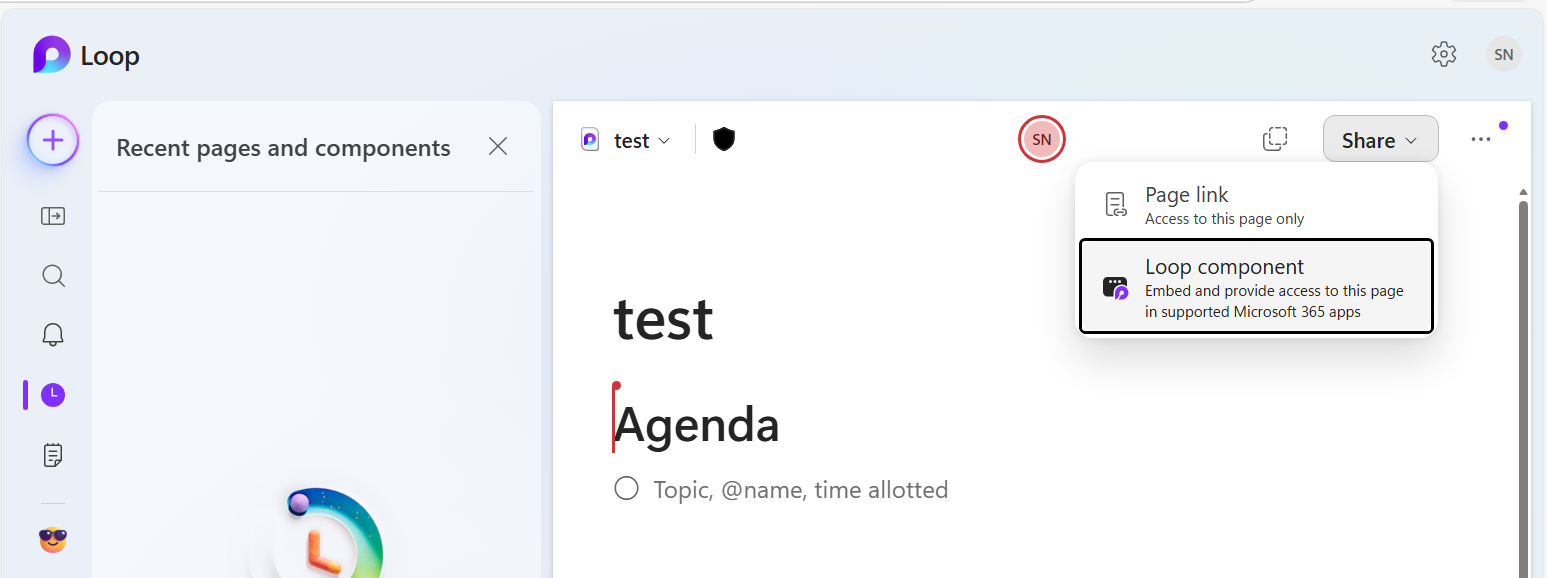Screen dimensions: 1547x578
Task: Click the copy as component icon
Action: (x=1275, y=139)
